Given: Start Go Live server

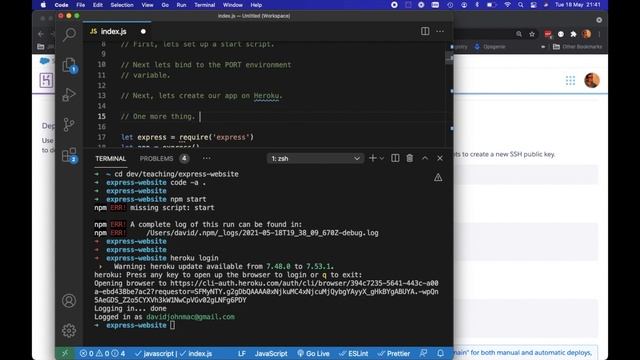Looking at the screenshot, I should (x=313, y=353).
